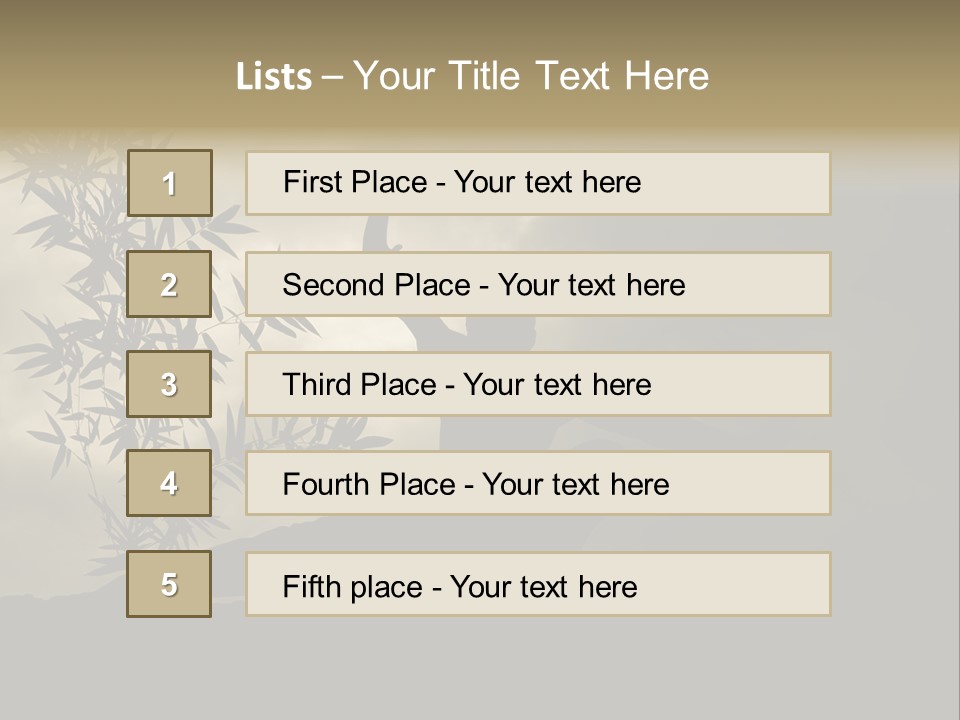The image size is (960, 720).
Task: Select the number 2 square box
Action: pyautogui.click(x=169, y=284)
